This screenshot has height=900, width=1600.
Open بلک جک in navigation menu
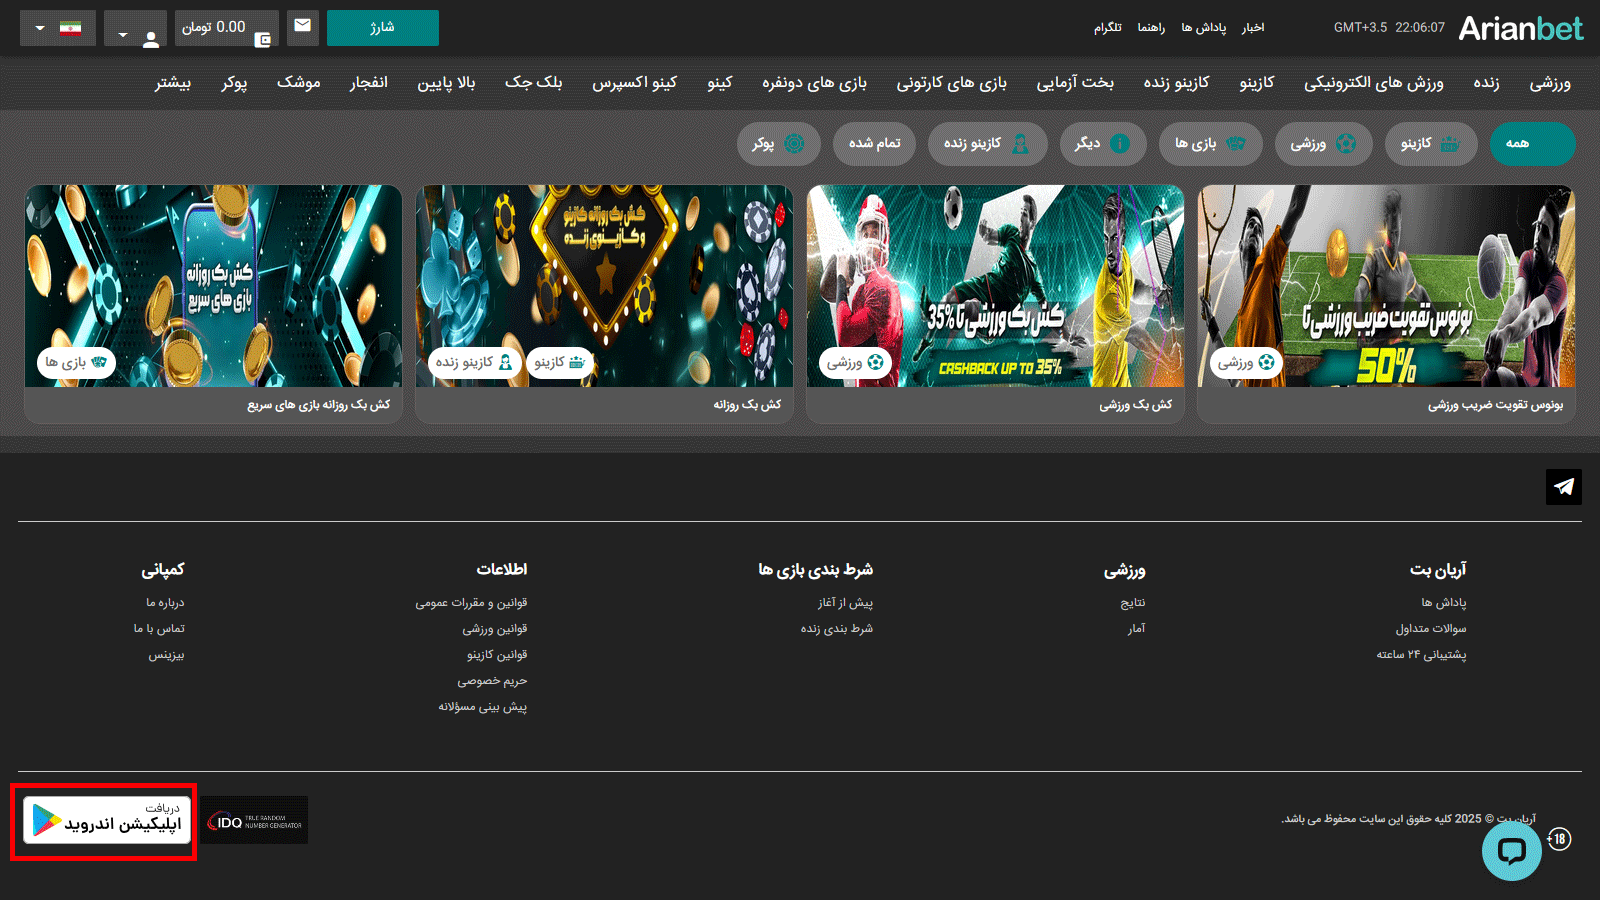point(533,83)
